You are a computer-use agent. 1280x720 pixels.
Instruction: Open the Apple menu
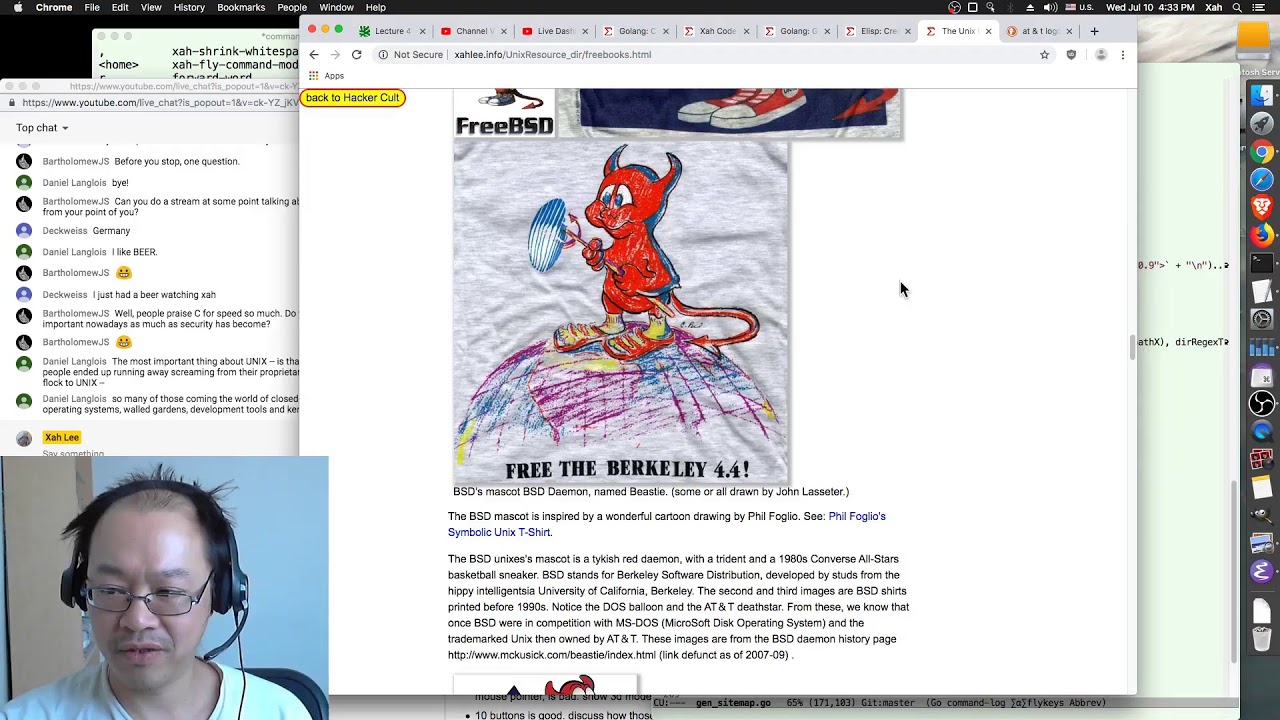pos(17,7)
